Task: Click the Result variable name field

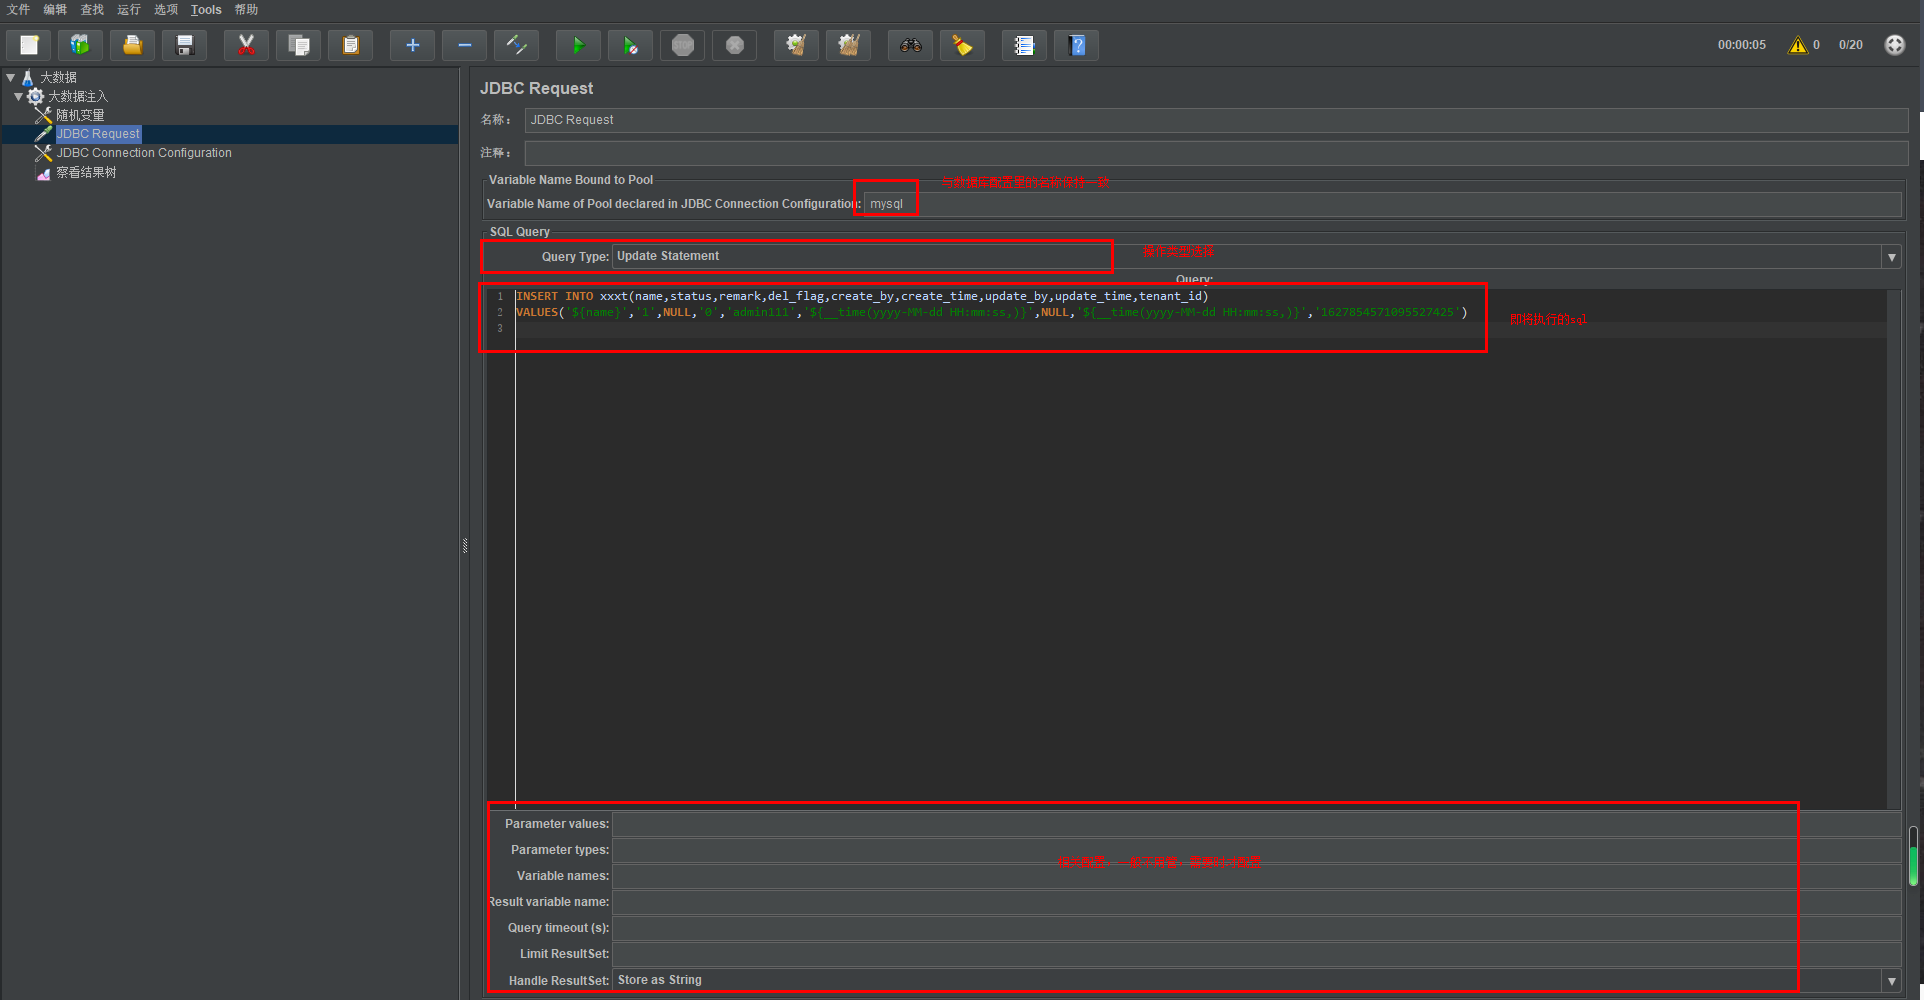Action: click(x=1256, y=902)
